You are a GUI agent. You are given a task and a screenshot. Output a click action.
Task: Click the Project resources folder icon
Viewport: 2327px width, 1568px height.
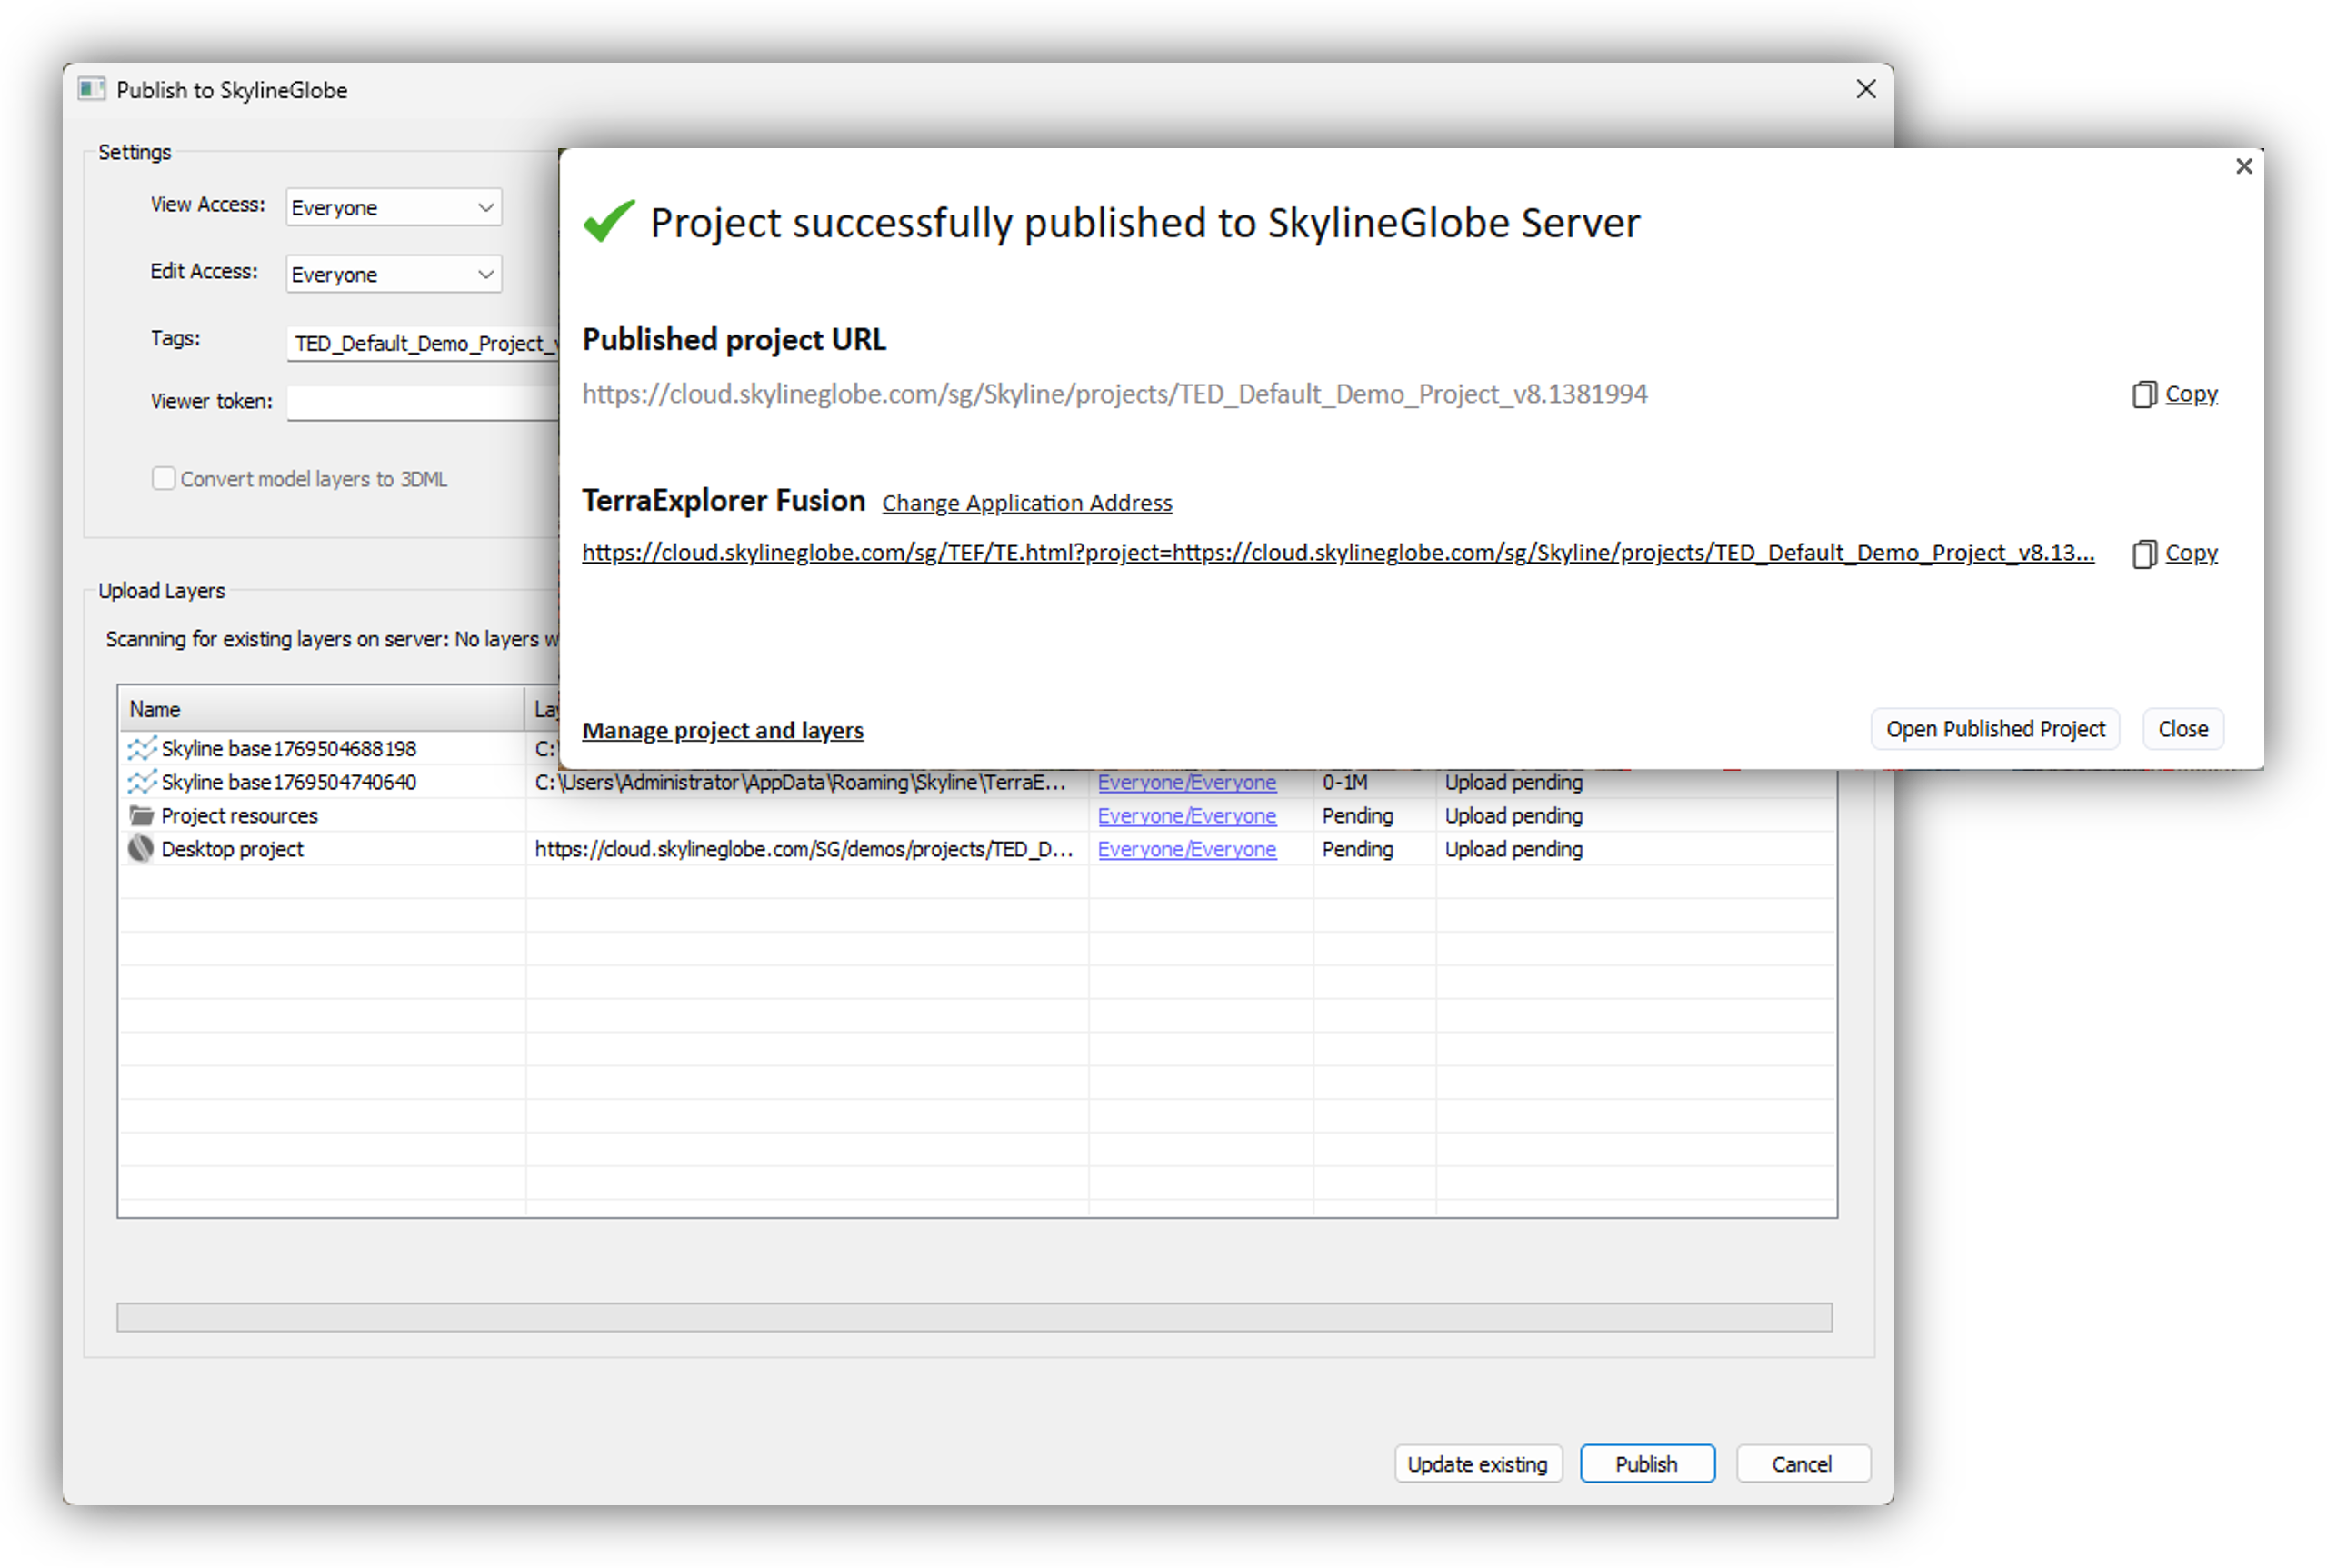(141, 815)
